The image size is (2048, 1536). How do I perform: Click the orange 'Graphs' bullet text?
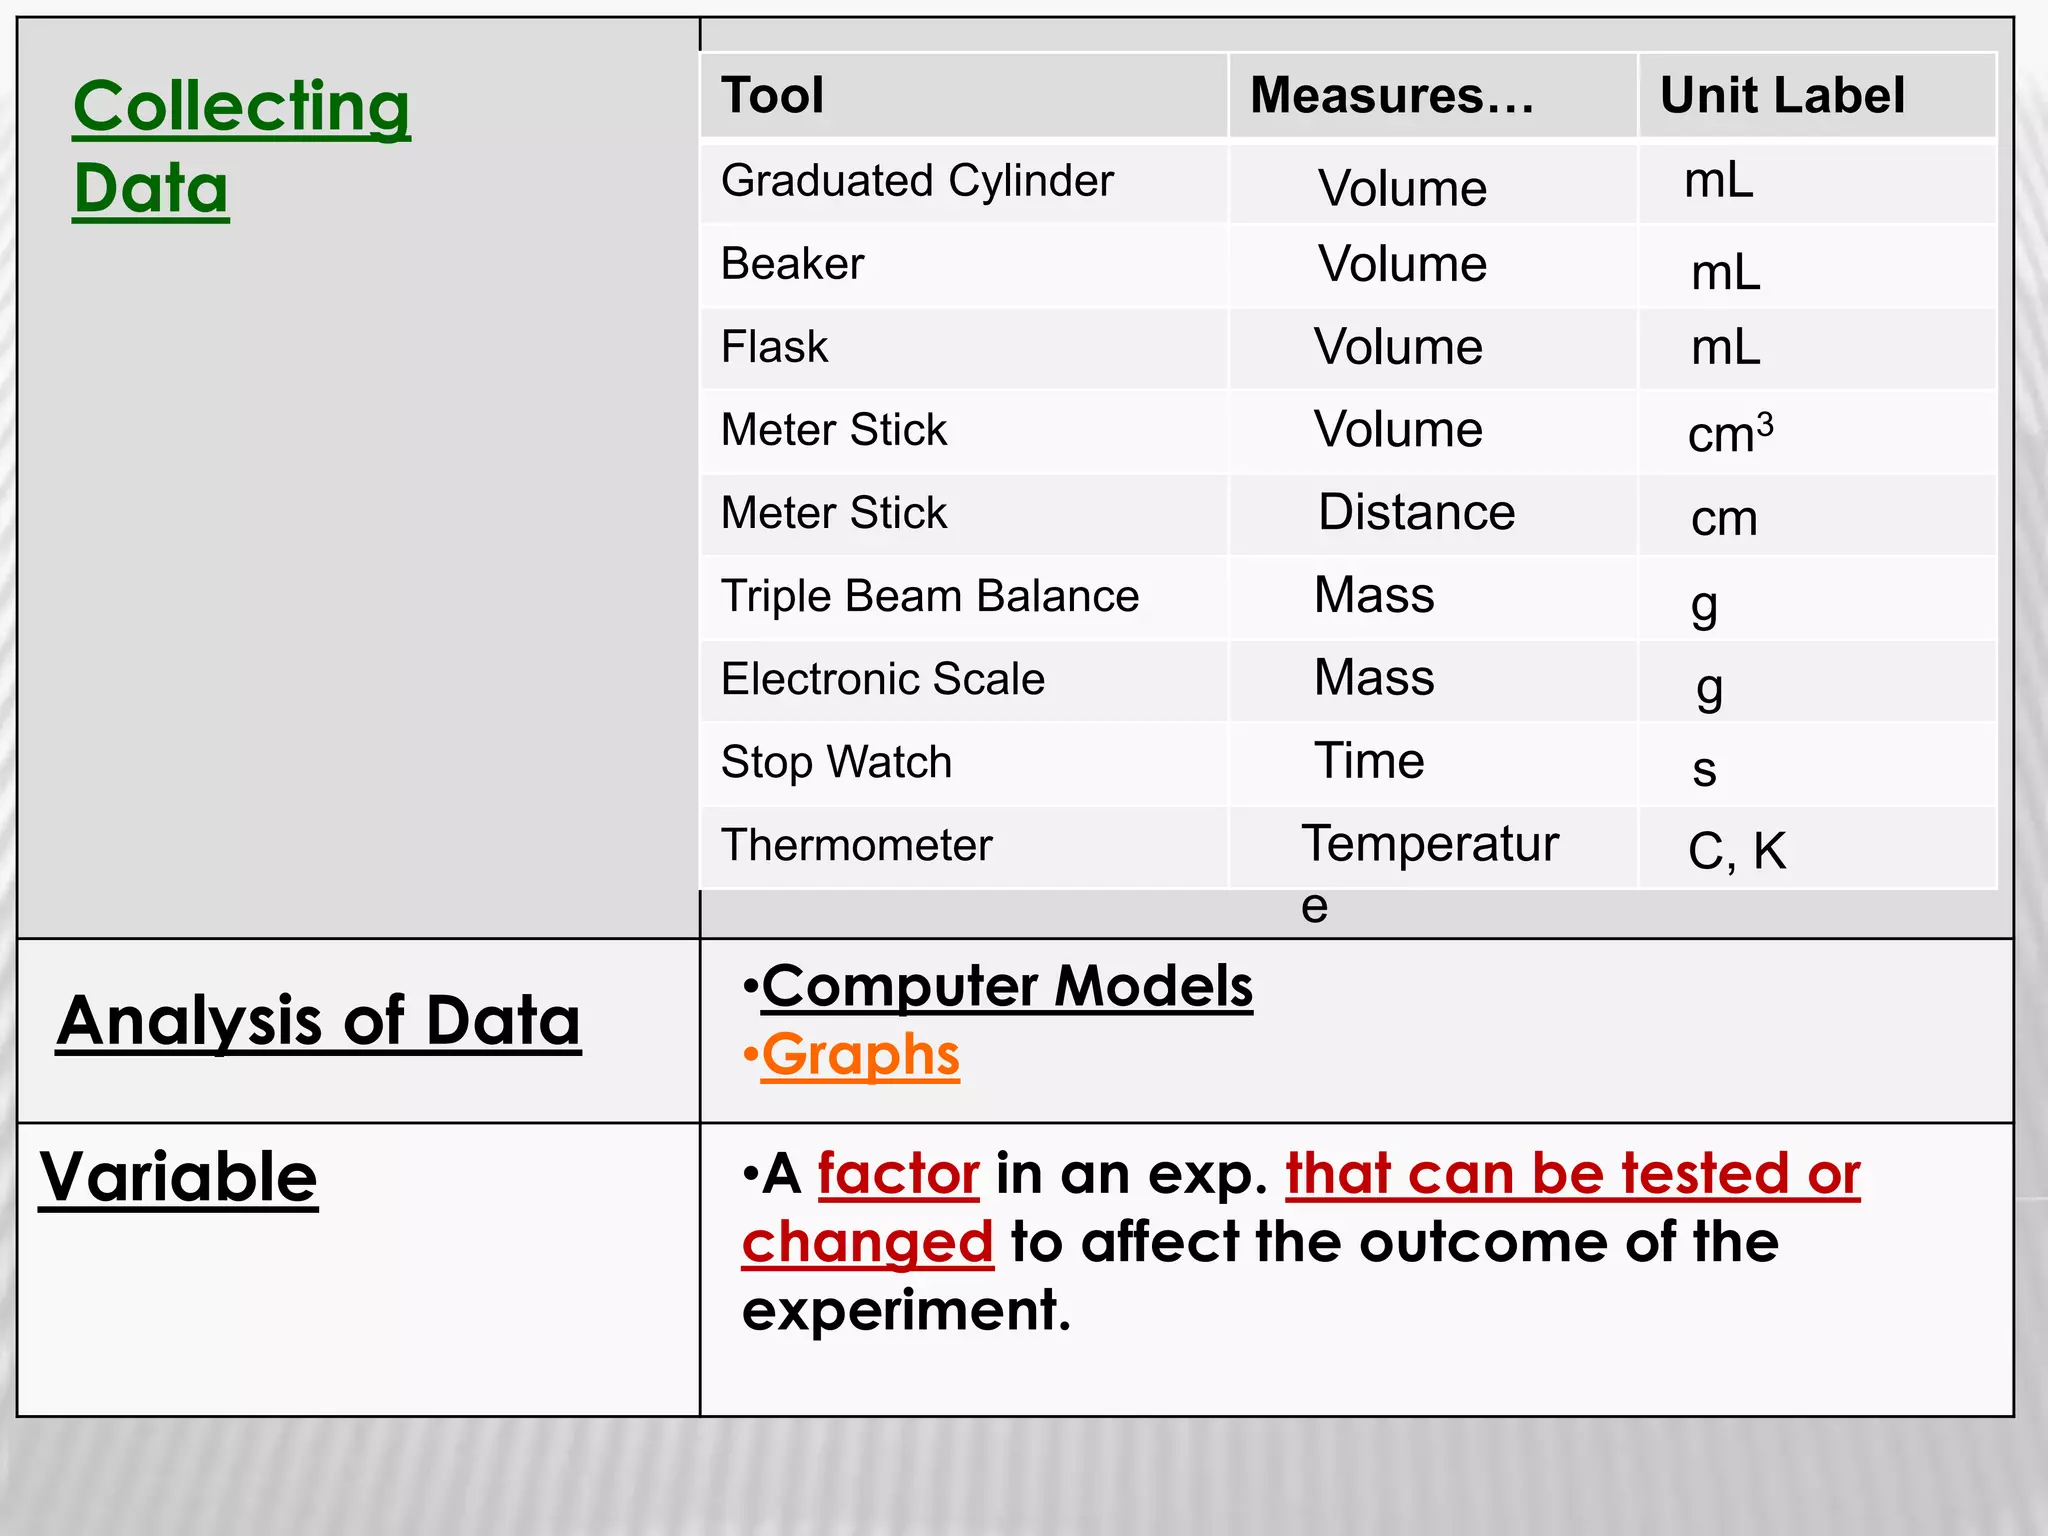[860, 1056]
